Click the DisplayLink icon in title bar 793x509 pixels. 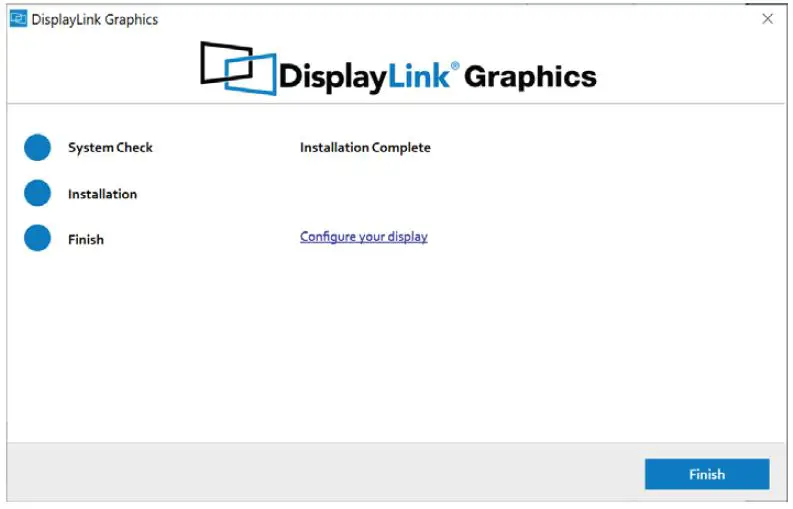pyautogui.click(x=19, y=19)
